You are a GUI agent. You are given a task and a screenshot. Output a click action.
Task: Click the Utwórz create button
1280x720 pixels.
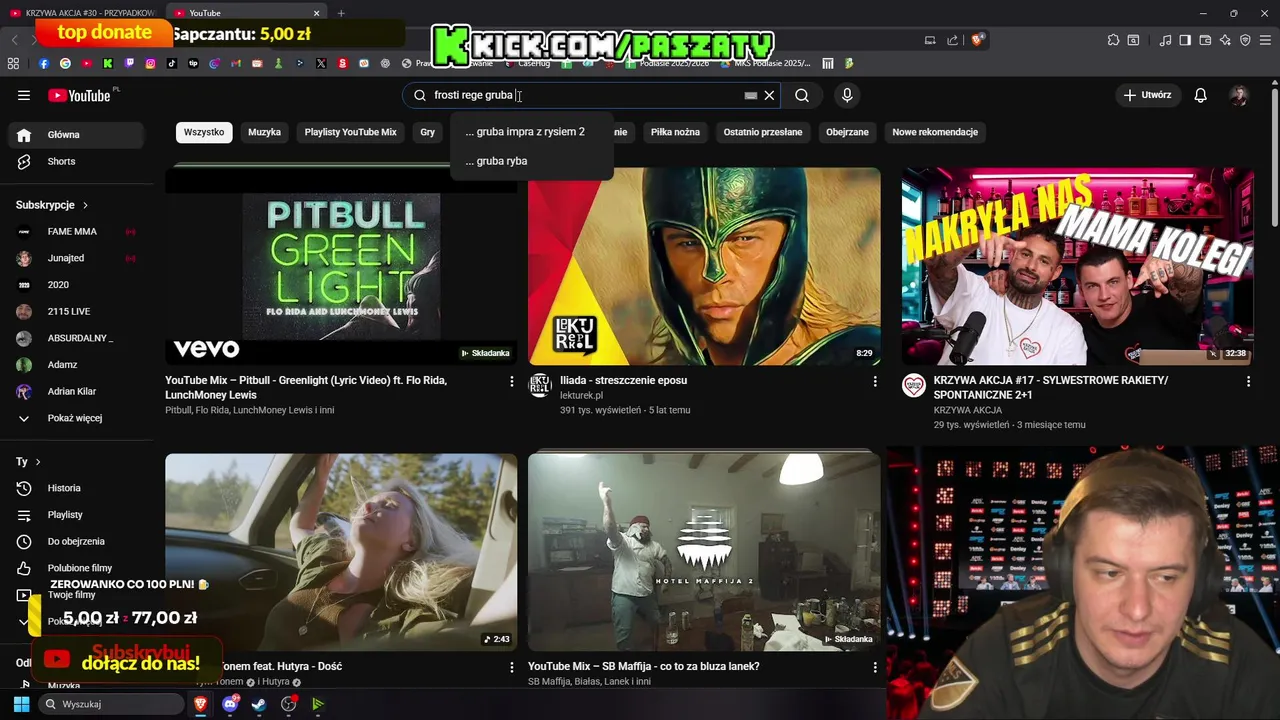(1147, 95)
